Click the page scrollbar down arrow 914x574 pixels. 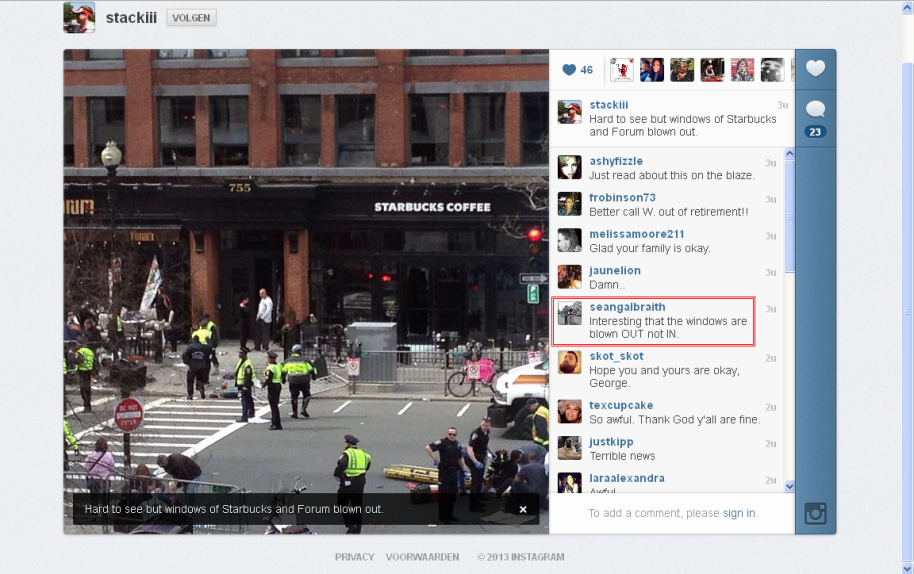pyautogui.click(x=908, y=568)
